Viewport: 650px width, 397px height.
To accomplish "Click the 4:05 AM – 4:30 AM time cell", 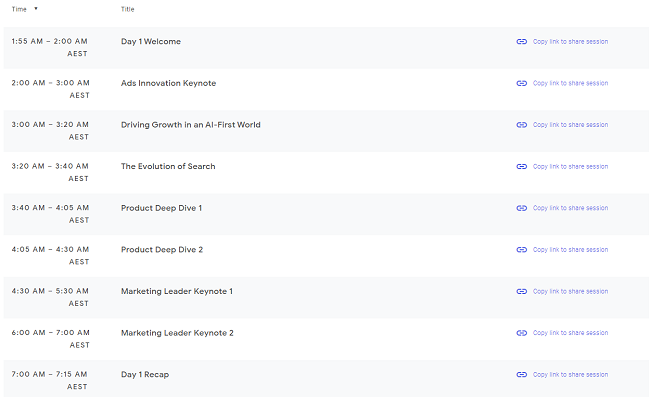I will click(x=50, y=255).
